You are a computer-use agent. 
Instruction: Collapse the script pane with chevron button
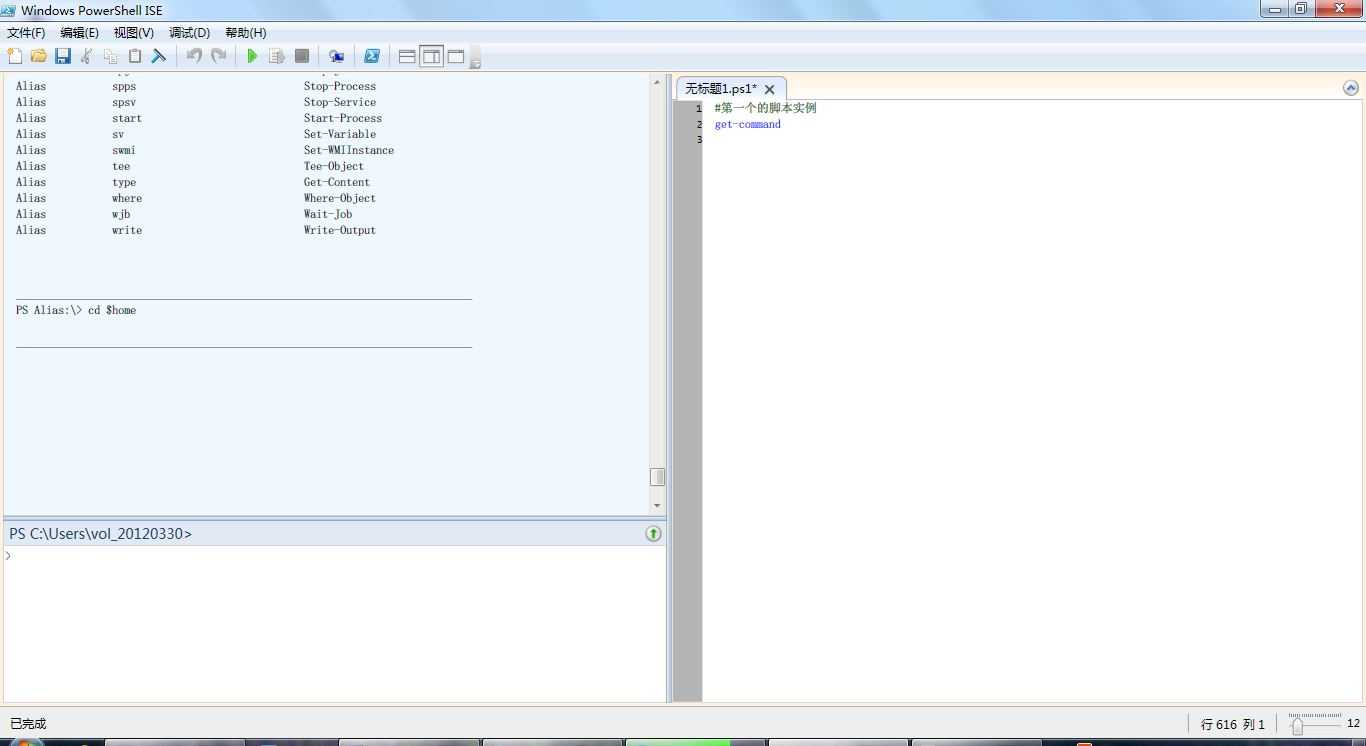pos(1351,88)
